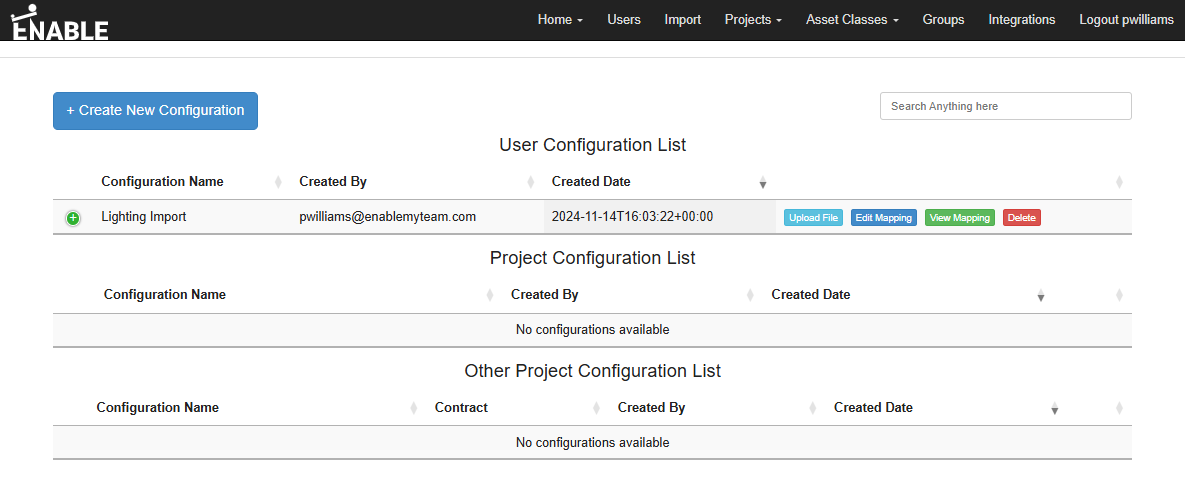Open the Projects dropdown menu
Image resolution: width=1185 pixels, height=492 pixels.
[x=753, y=20]
